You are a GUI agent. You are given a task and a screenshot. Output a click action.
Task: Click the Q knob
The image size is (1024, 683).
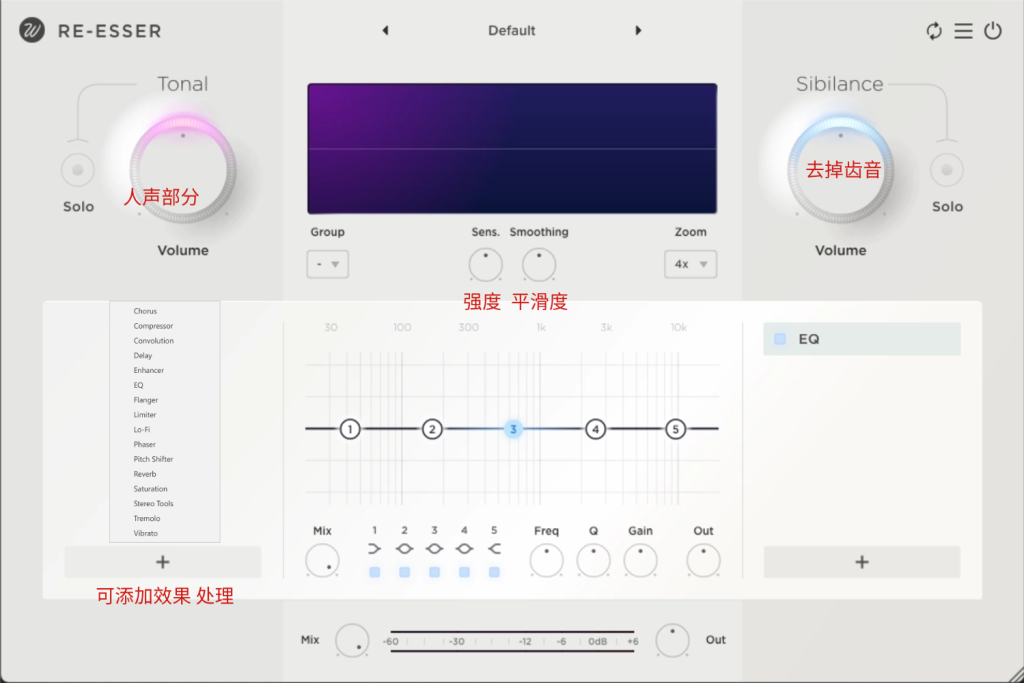coord(594,560)
